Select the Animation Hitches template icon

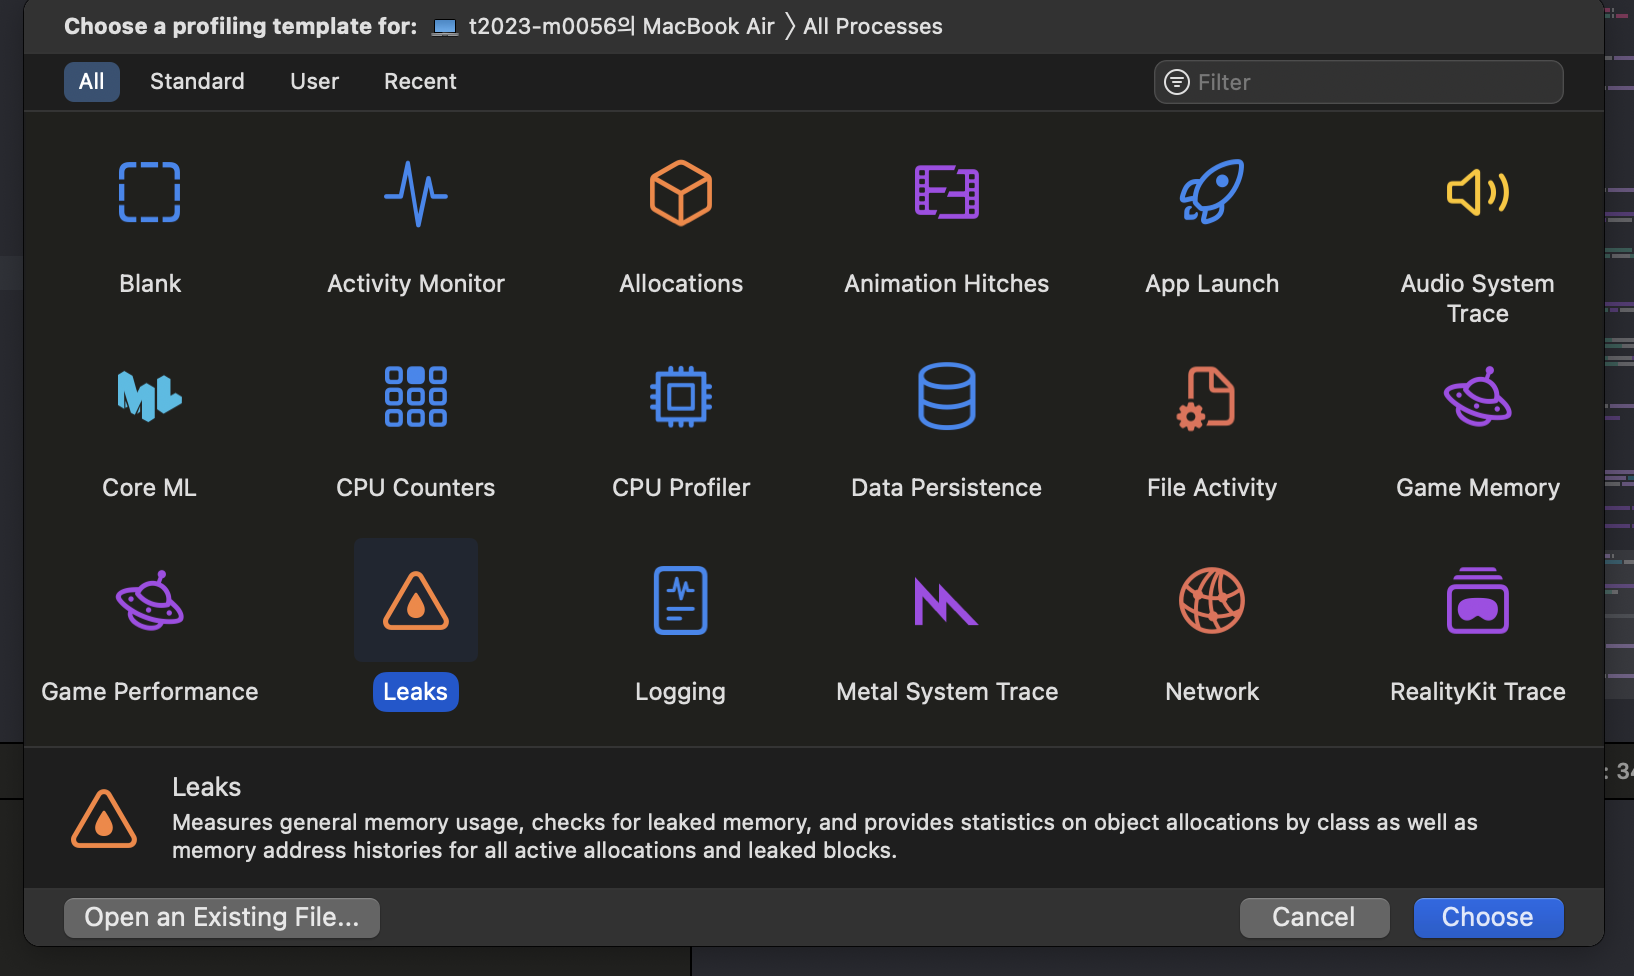coord(946,192)
